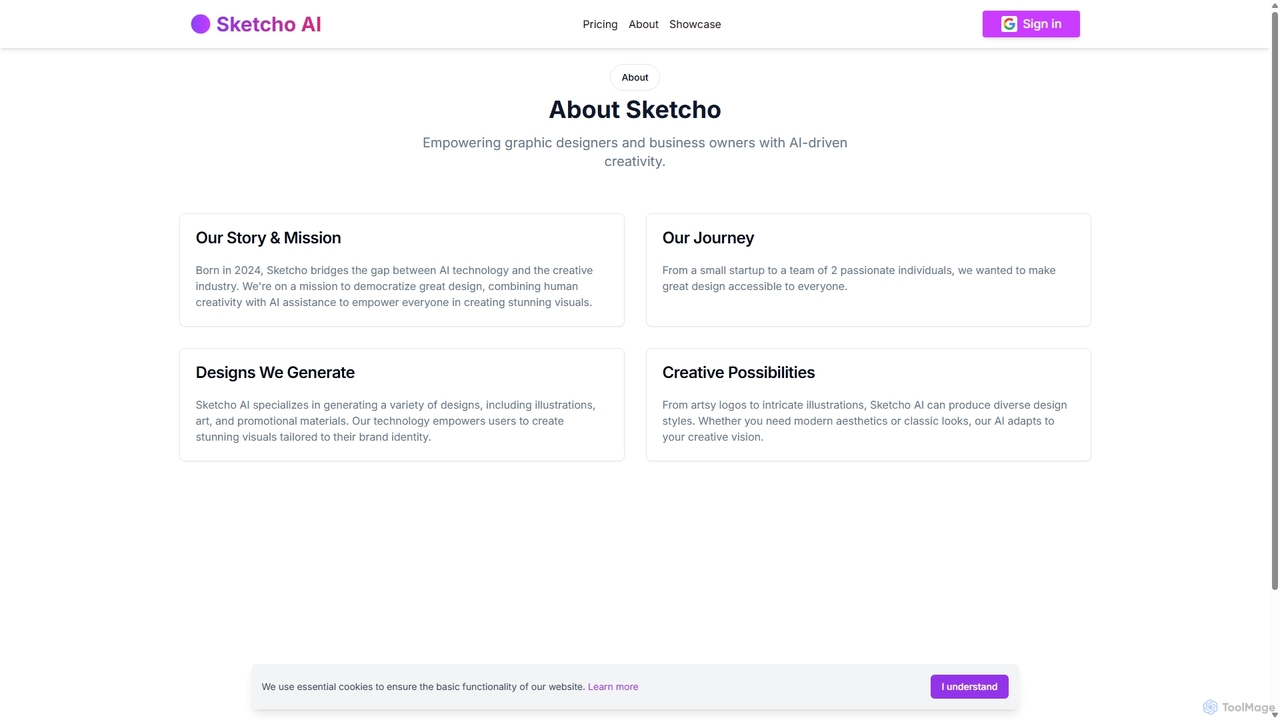This screenshot has width=1280, height=720.
Task: Click the ToolMage watermark text
Action: [x=1248, y=707]
